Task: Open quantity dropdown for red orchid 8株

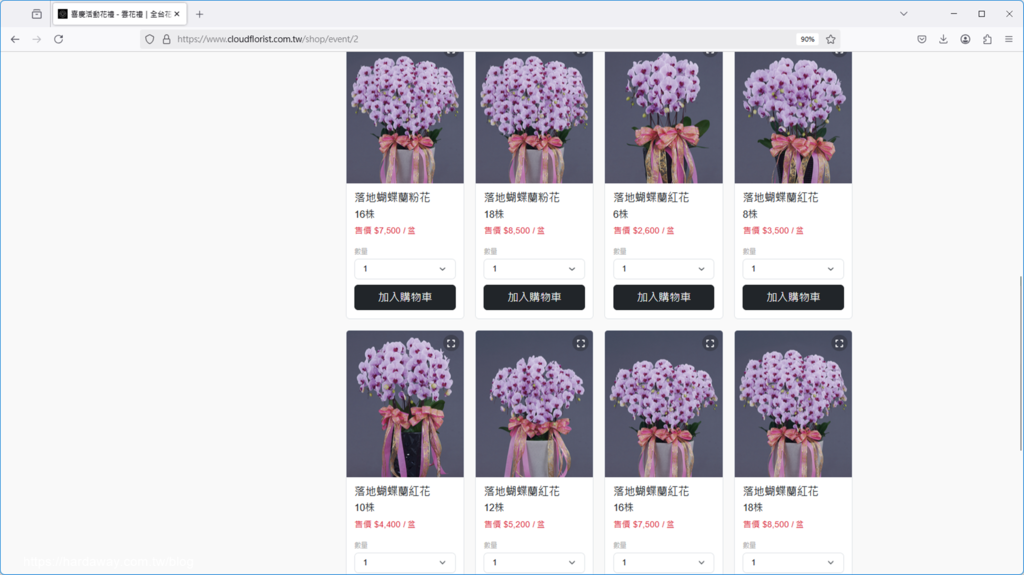Action: click(793, 269)
